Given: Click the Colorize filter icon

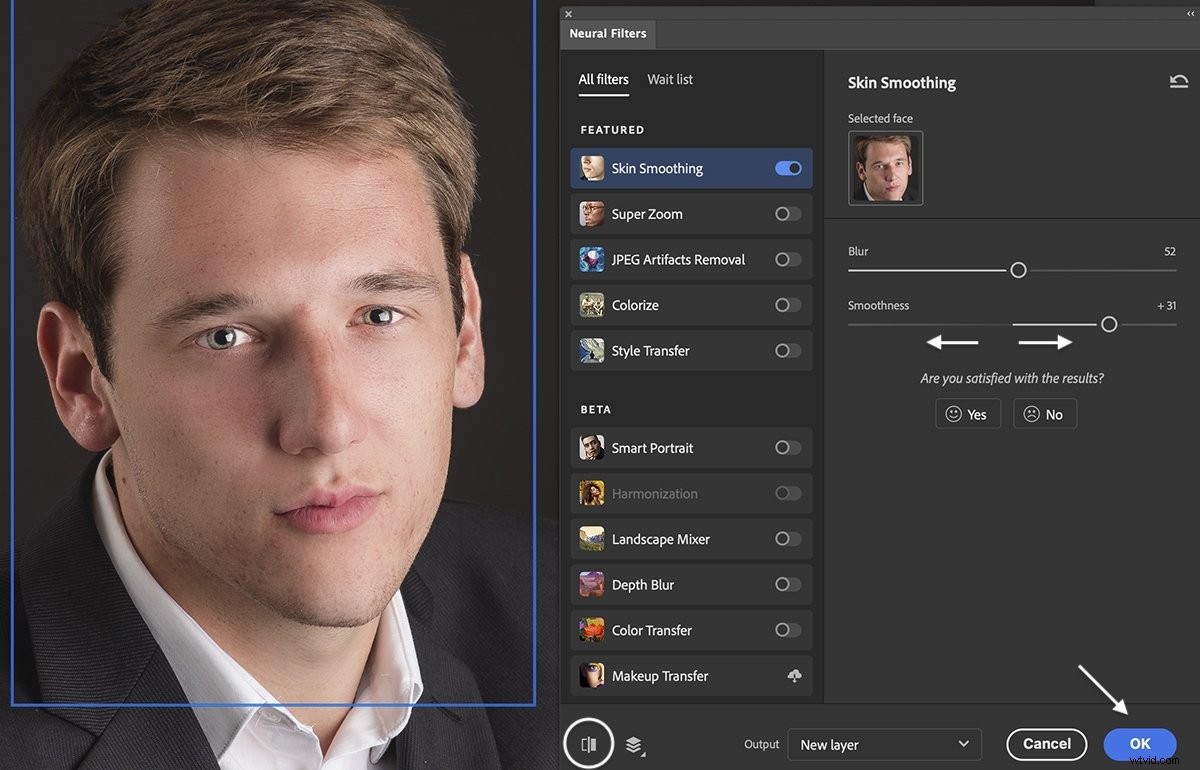Looking at the screenshot, I should (x=591, y=305).
